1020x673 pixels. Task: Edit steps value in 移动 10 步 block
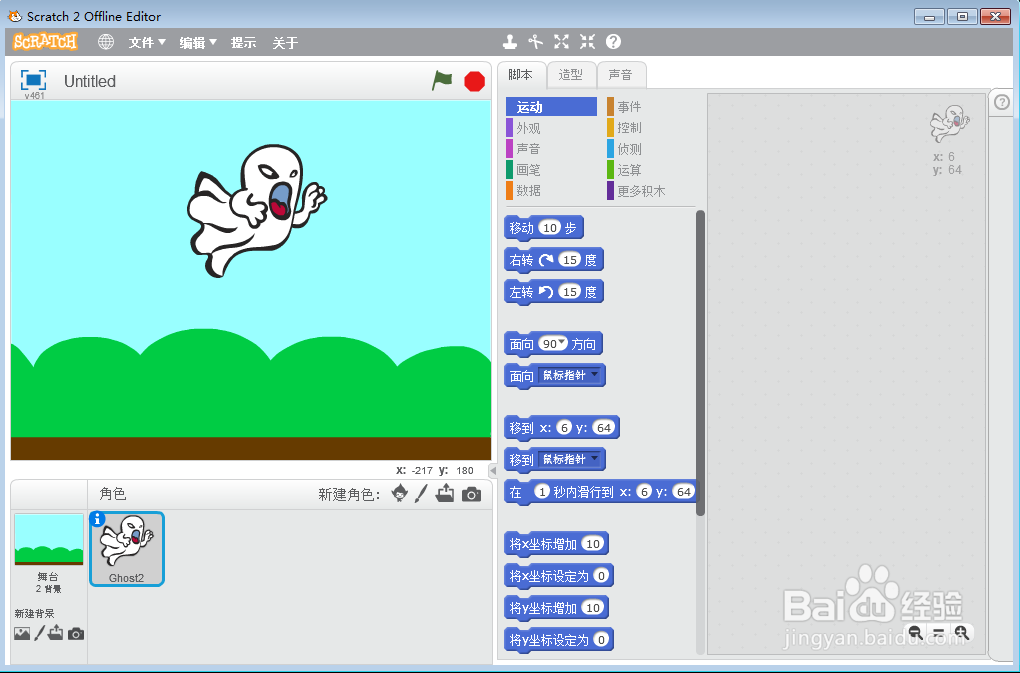click(550, 228)
